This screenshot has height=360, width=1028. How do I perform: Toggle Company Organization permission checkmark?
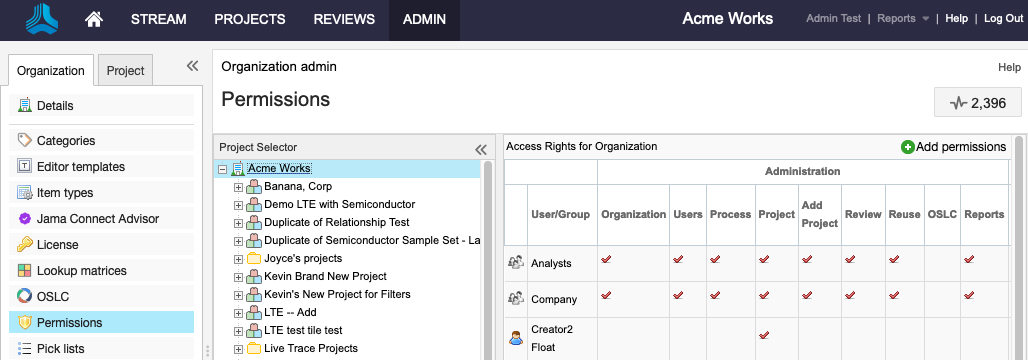(606, 296)
